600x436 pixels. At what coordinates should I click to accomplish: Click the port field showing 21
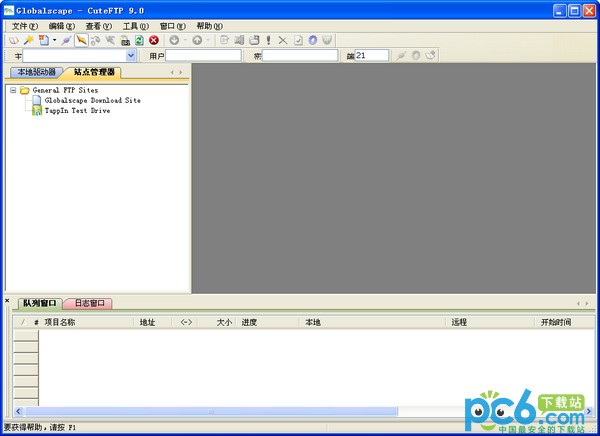tap(372, 56)
